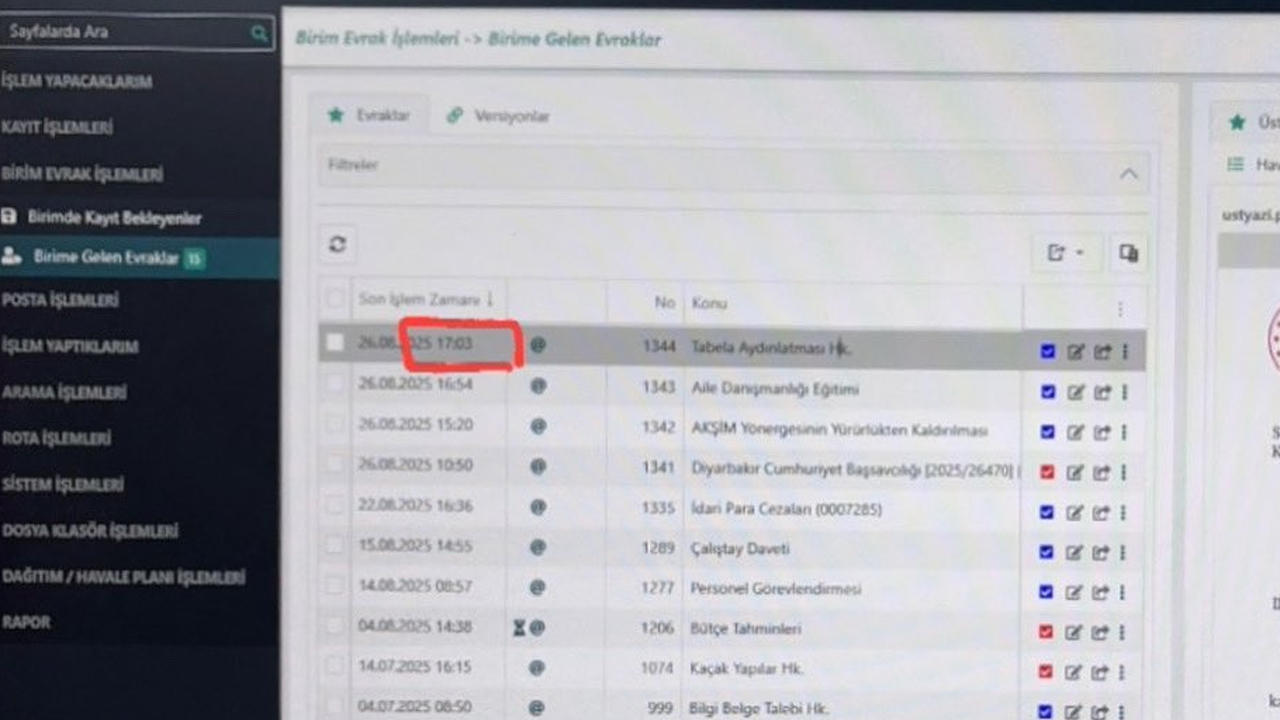Screen dimensions: 1280x720
Task: Click blue status box in Tabela Aydınlatması row
Action: click(1048, 351)
